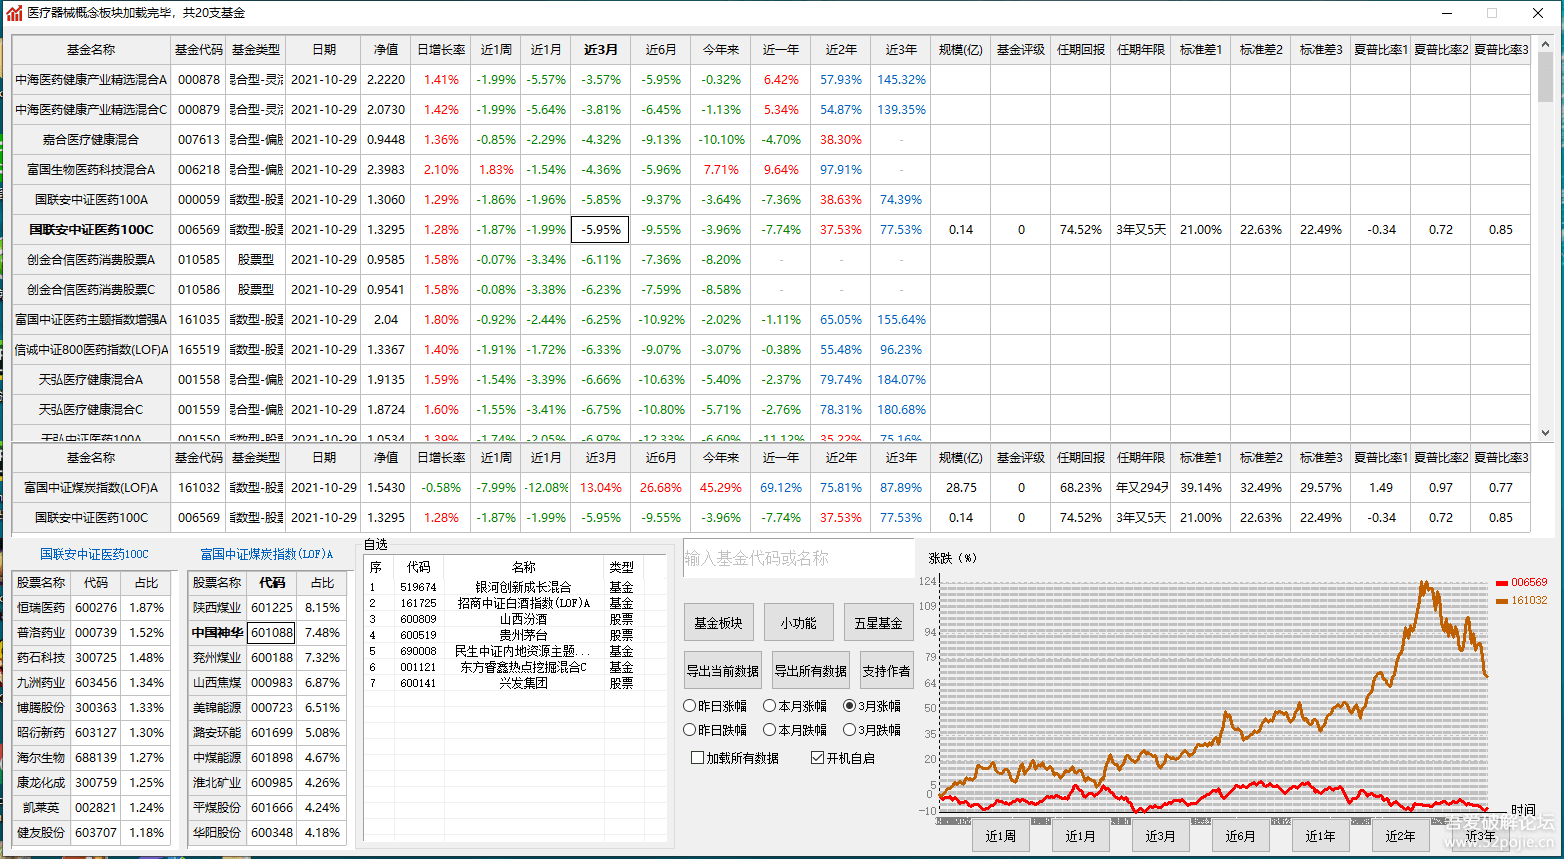The height and width of the screenshot is (859, 1564).
Task: Click blue 国联安中证医药100C heading above holdings list
Action: pyautogui.click(x=94, y=554)
